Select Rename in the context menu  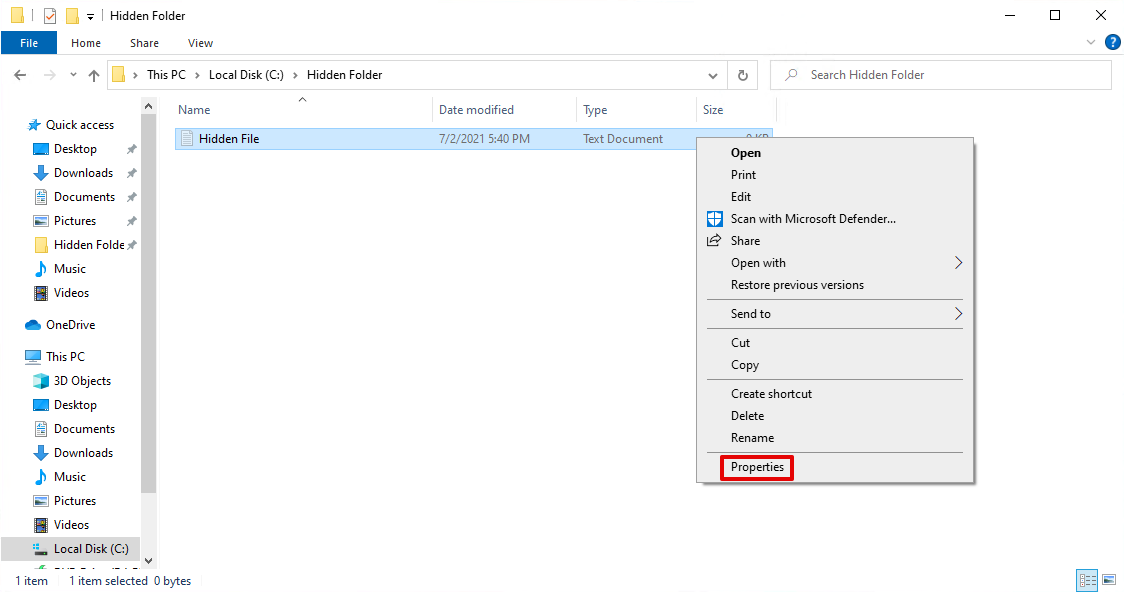[752, 438]
